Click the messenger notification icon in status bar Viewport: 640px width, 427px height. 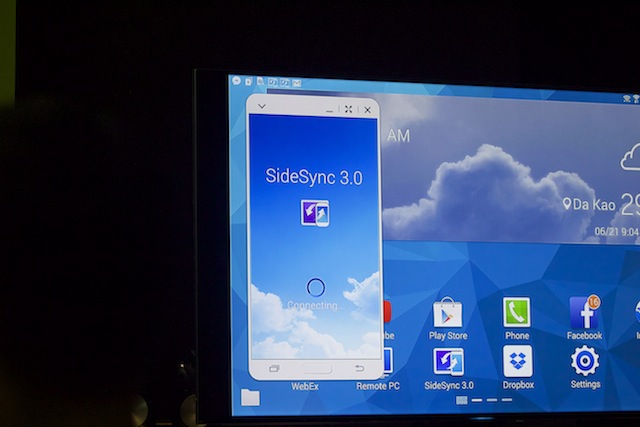[236, 81]
